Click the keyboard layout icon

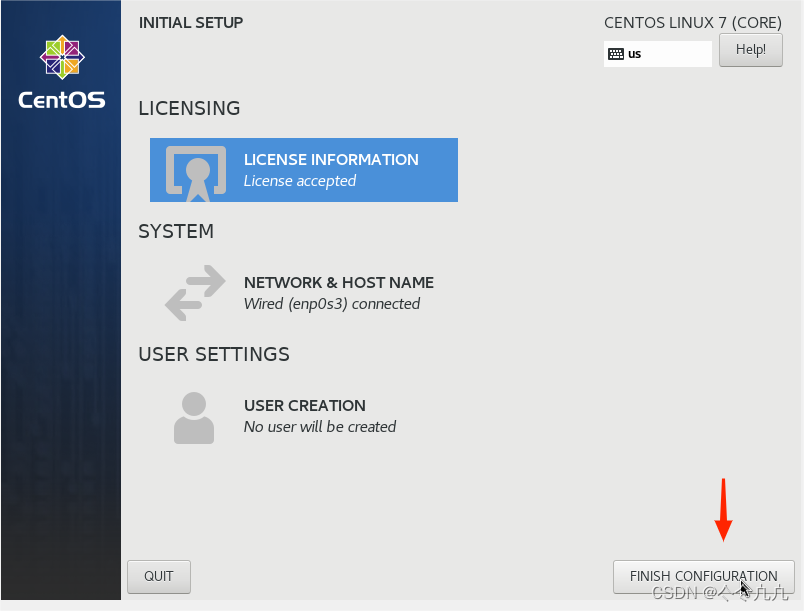point(615,54)
